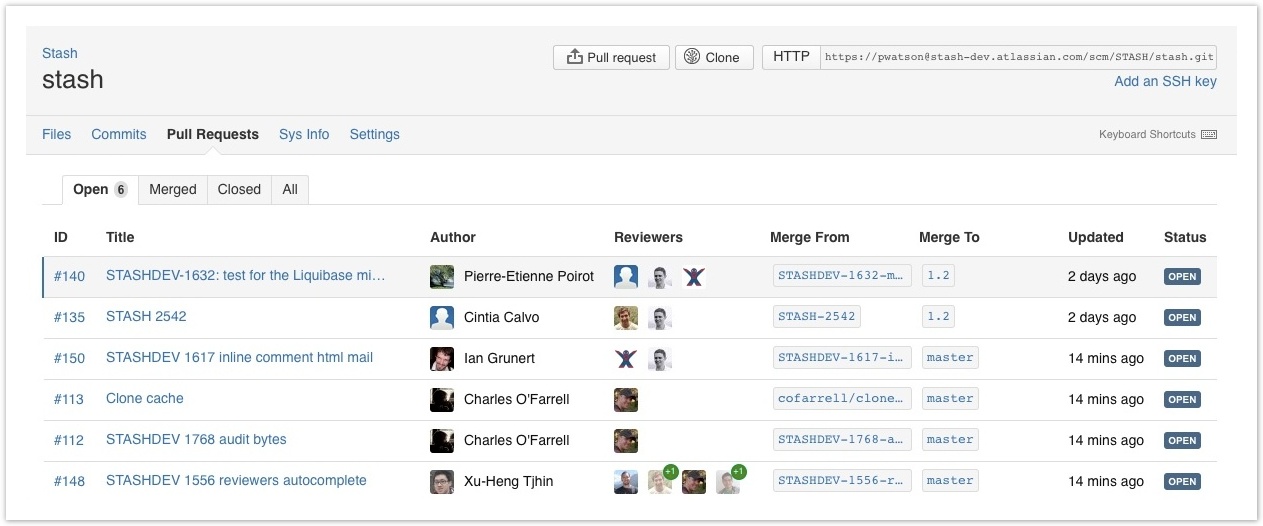Open pull request #113 ID link
Screen dimensions: 1263x526
click(x=69, y=399)
